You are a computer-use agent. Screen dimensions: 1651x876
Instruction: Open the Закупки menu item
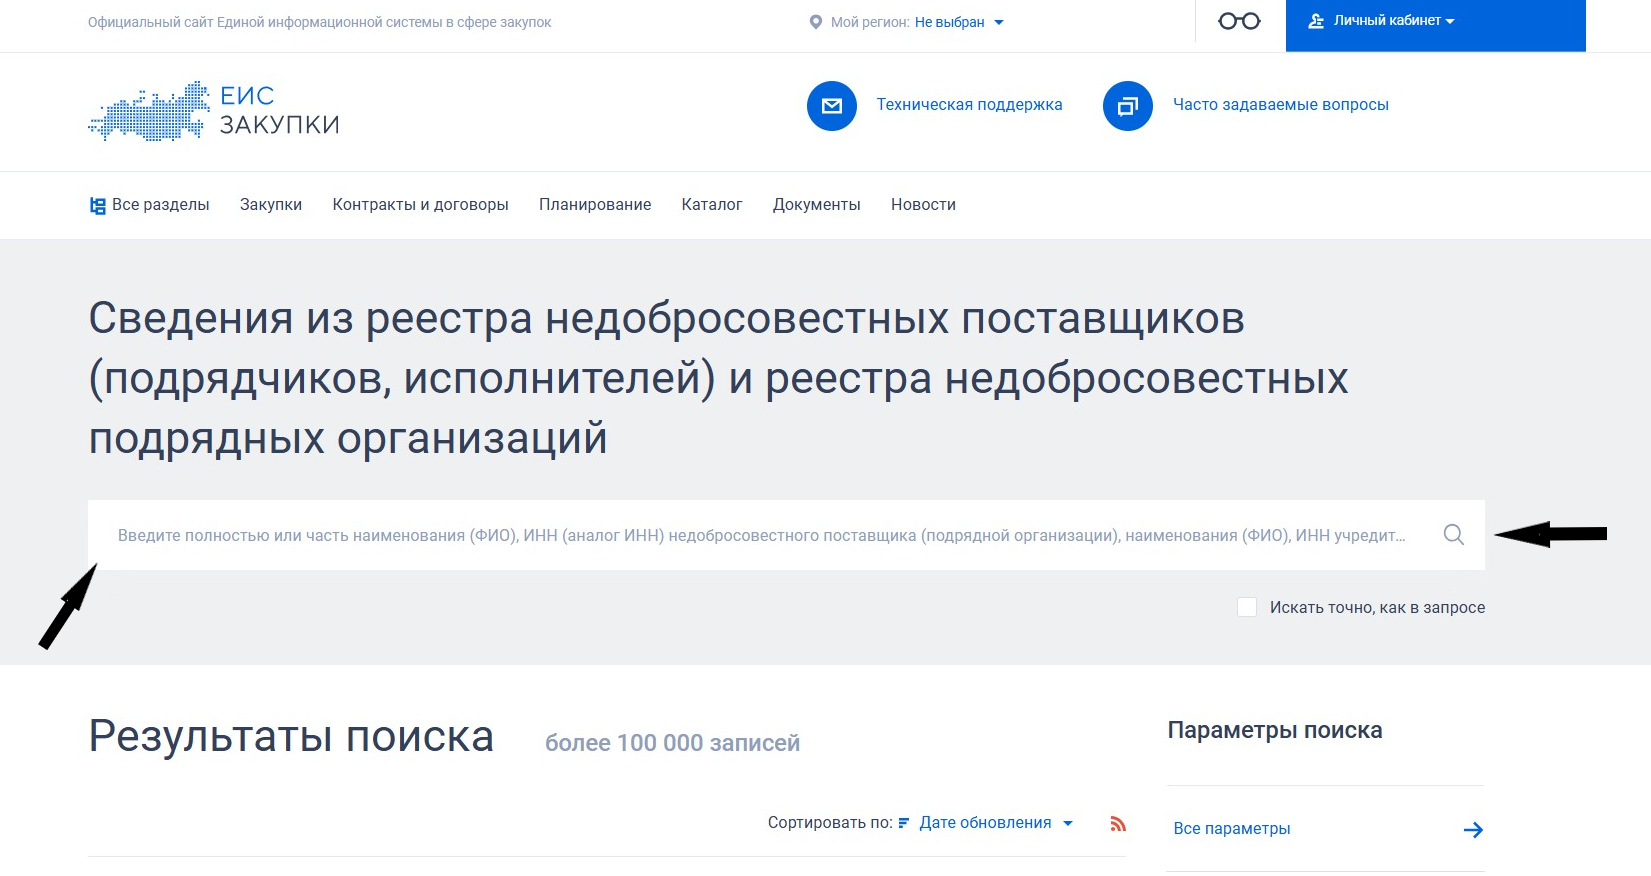(x=271, y=205)
